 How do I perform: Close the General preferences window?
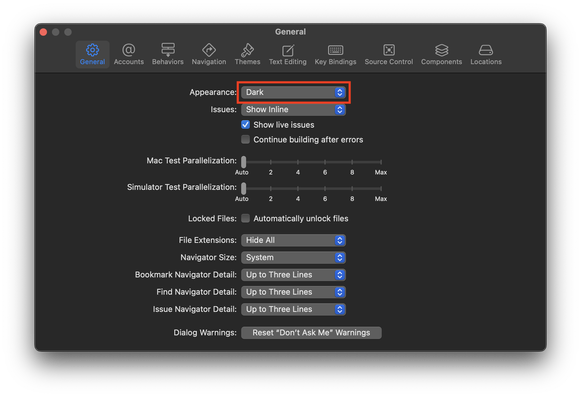click(43, 32)
